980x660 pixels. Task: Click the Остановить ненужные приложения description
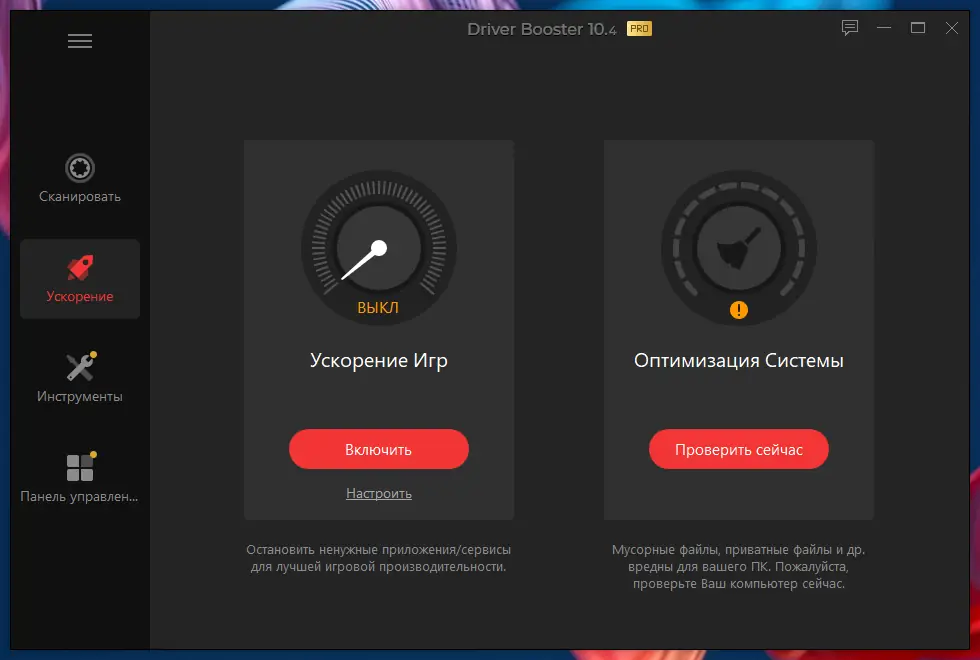pyautogui.click(x=379, y=558)
